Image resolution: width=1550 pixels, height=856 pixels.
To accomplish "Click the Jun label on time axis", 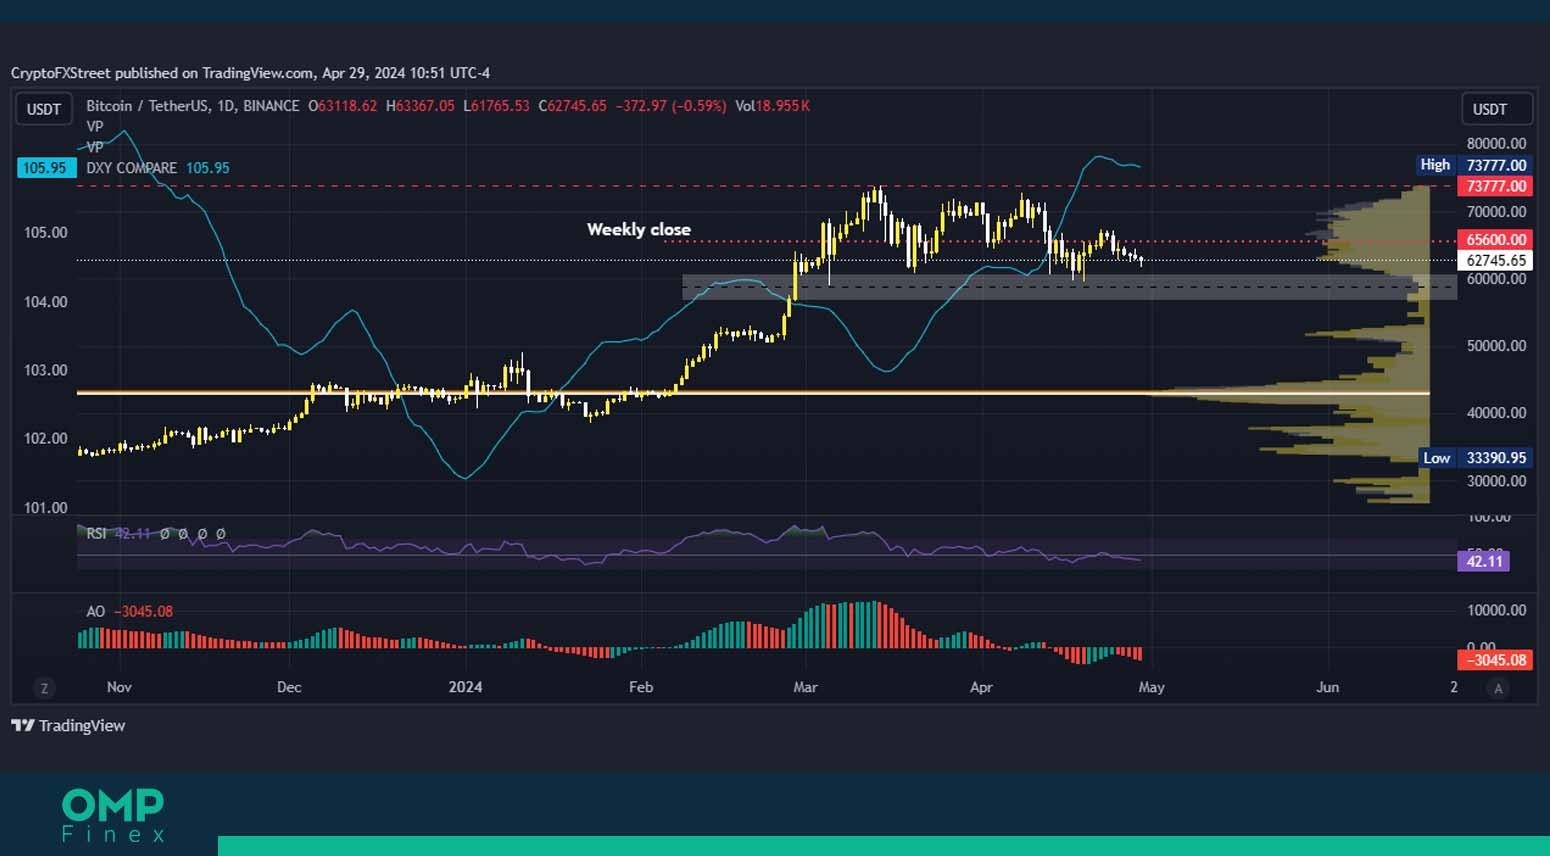I will coord(1327,687).
